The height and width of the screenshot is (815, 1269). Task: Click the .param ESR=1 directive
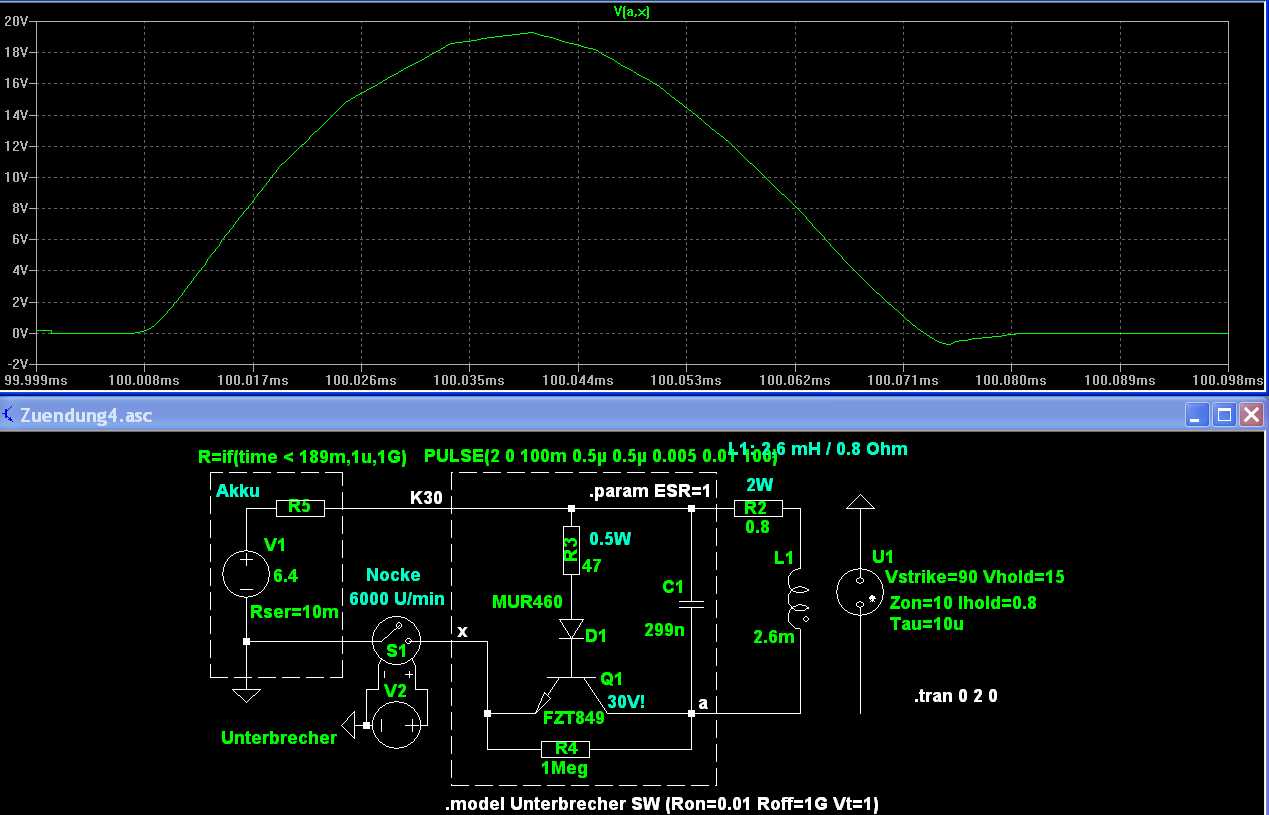[x=649, y=492]
